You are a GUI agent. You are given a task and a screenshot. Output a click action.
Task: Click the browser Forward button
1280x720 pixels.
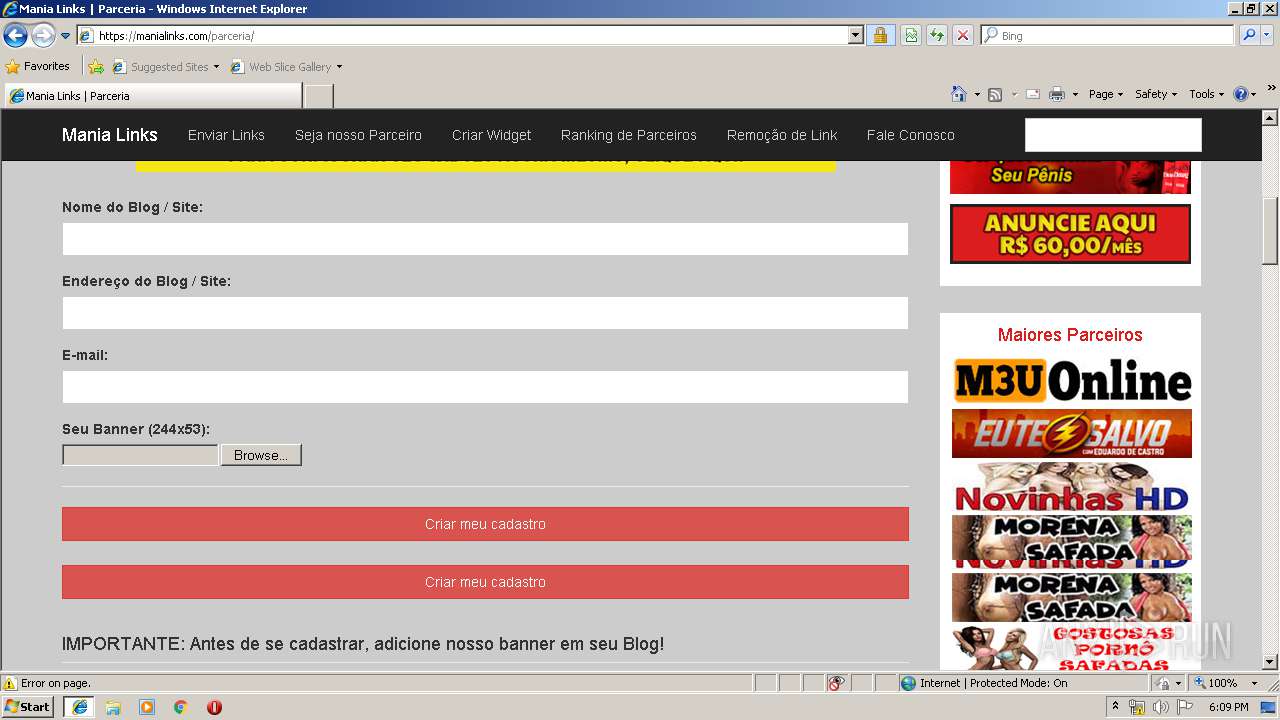point(43,36)
